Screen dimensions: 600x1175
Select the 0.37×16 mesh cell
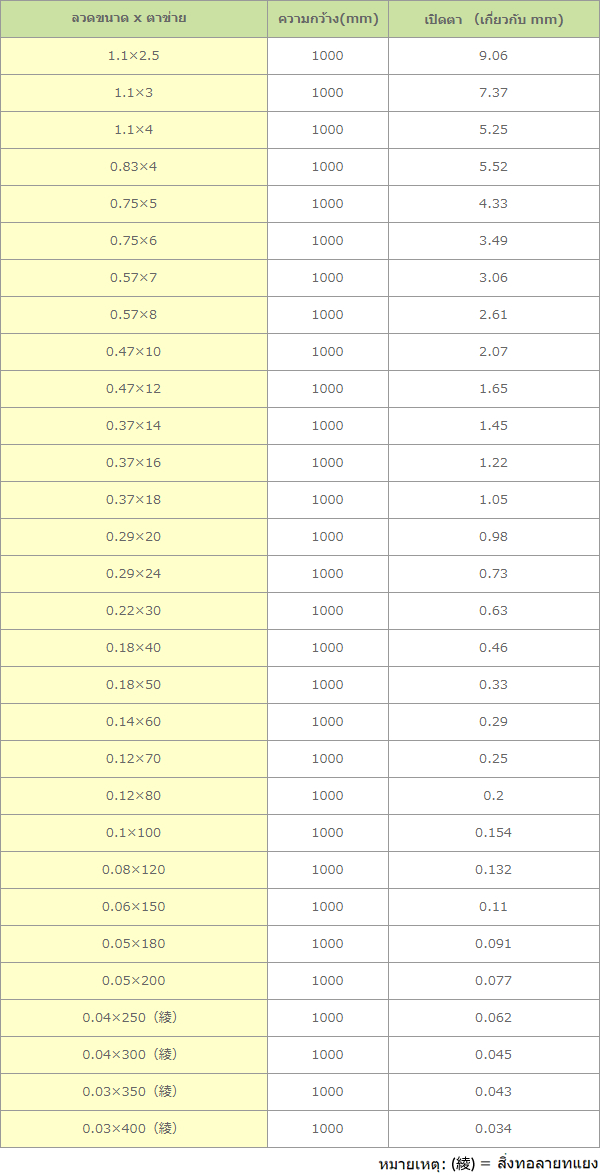point(133,463)
